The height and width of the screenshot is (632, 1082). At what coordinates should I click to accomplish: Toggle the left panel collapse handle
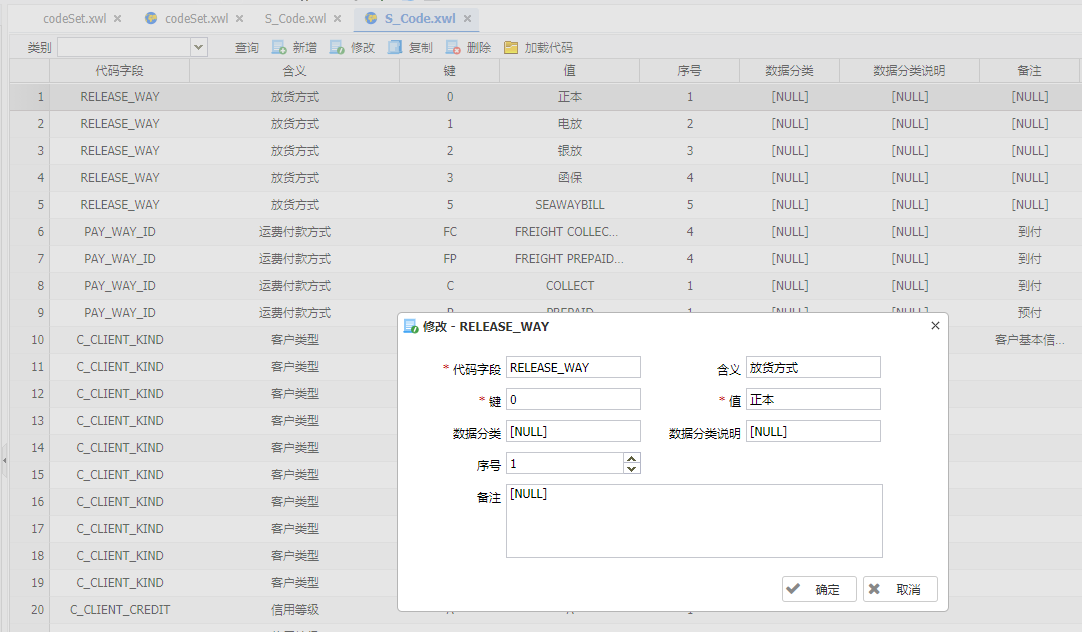pos(4,460)
